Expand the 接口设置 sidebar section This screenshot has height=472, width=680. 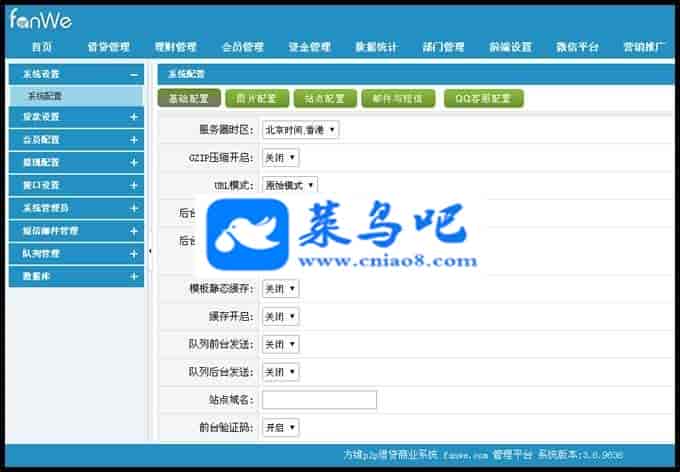click(x=134, y=185)
